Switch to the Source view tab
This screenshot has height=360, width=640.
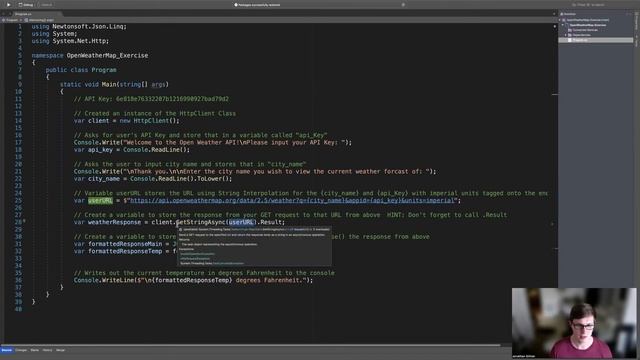coord(7,350)
